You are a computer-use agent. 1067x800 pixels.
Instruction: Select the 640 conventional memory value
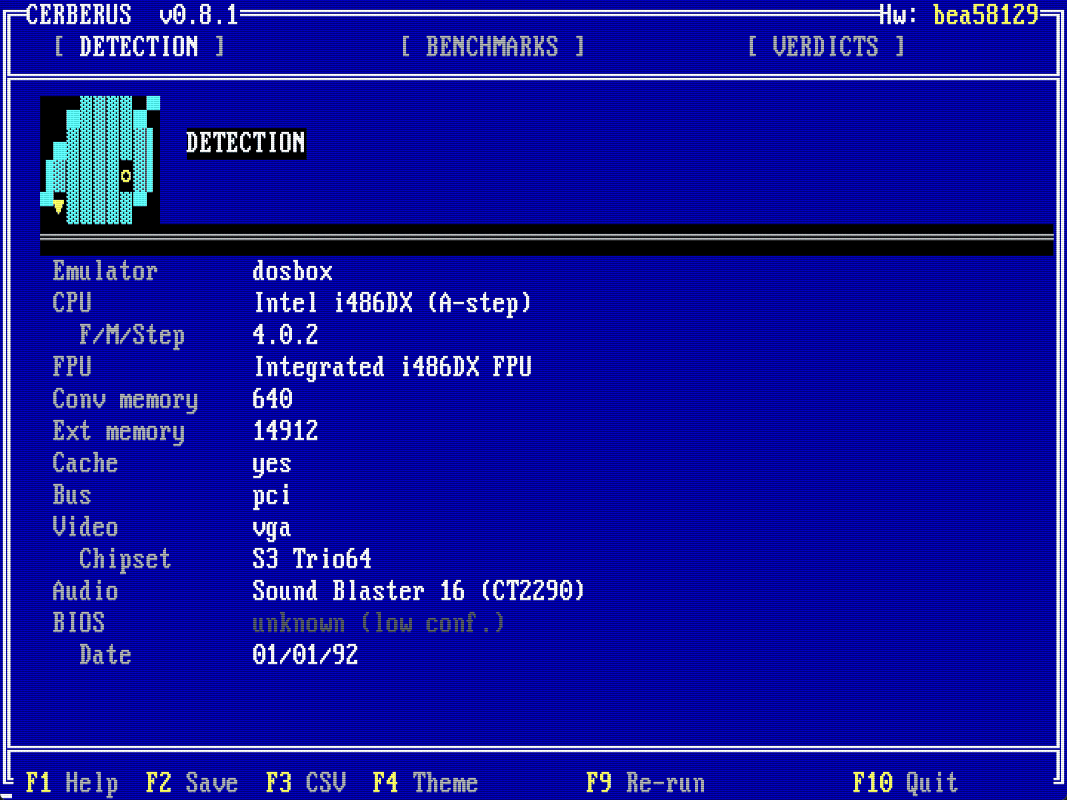click(272, 399)
